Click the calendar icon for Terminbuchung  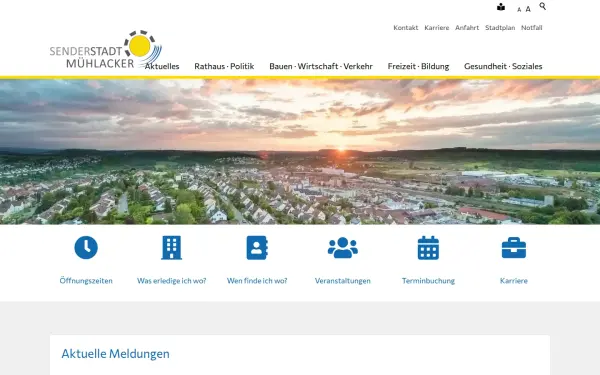click(428, 248)
